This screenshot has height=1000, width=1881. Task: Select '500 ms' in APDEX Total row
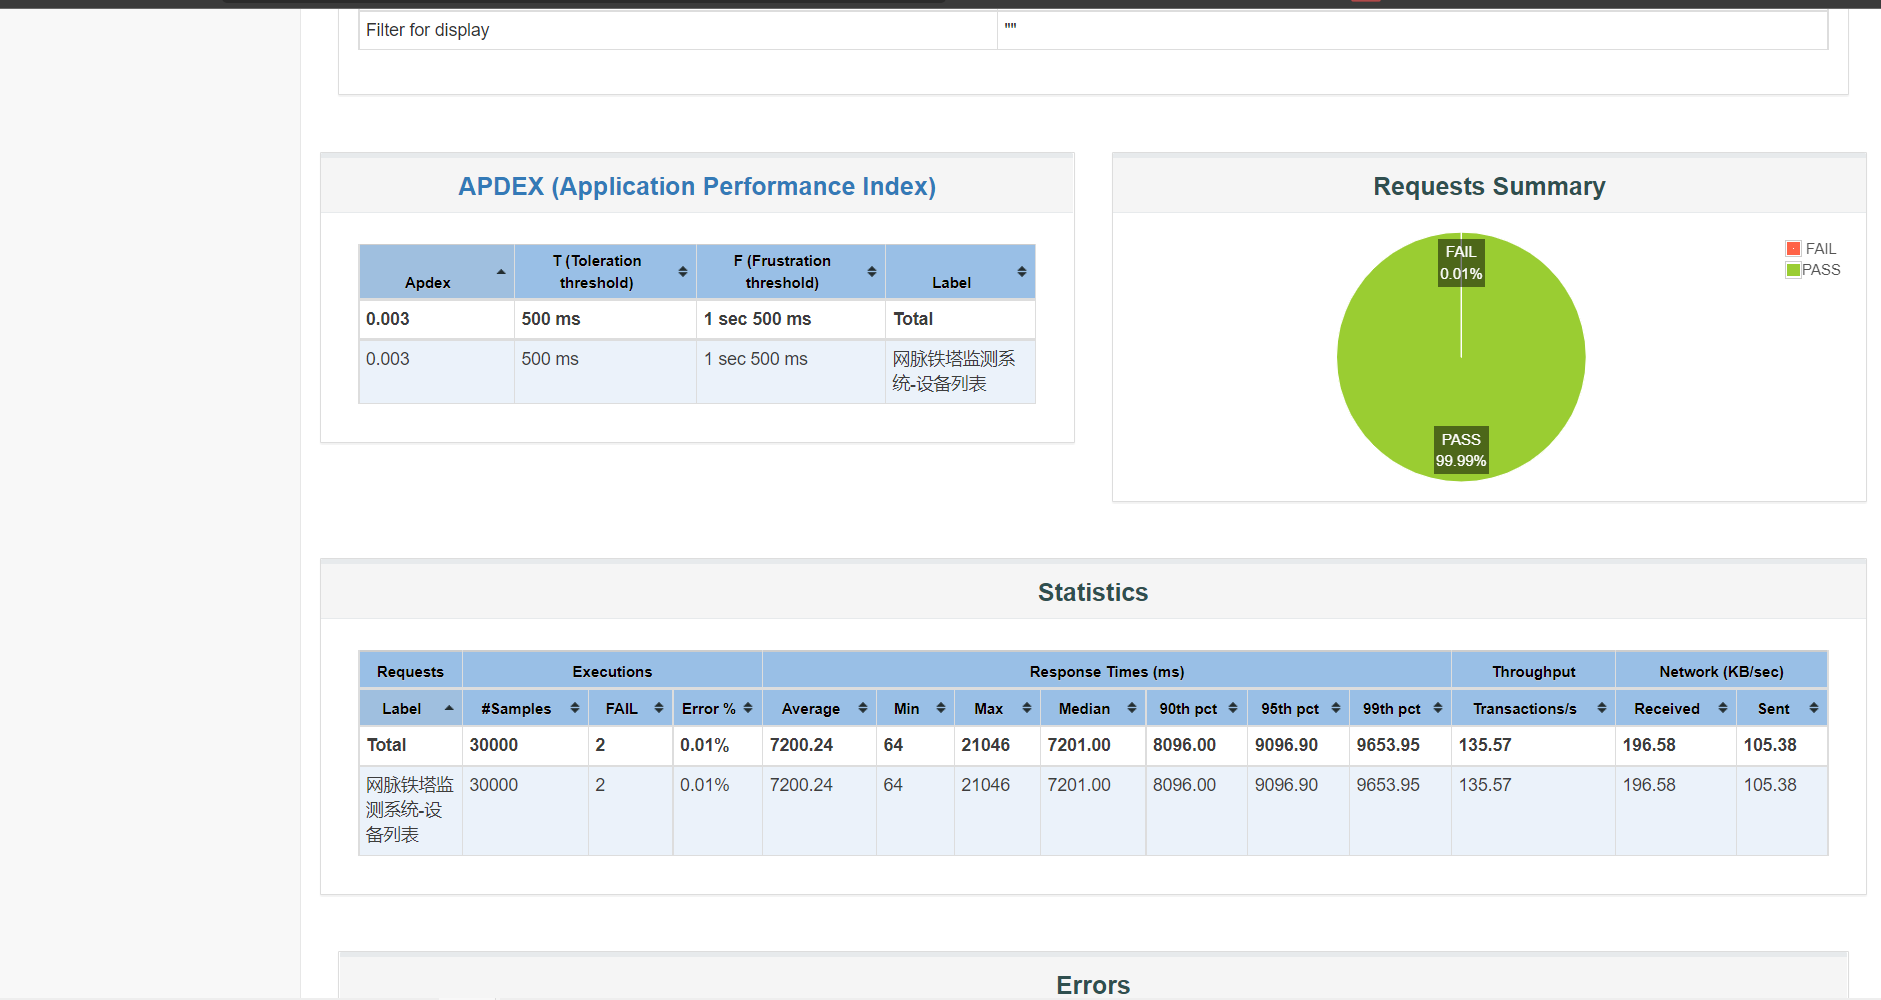coord(551,319)
